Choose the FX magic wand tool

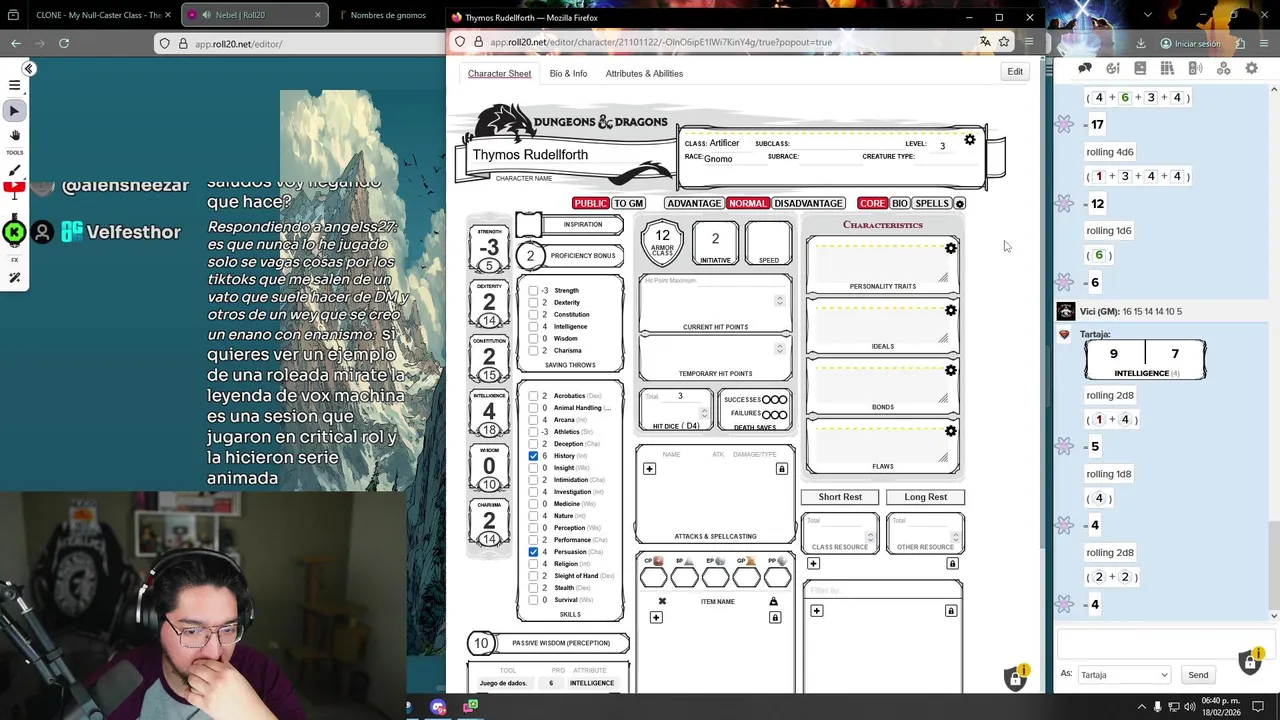click(14, 277)
